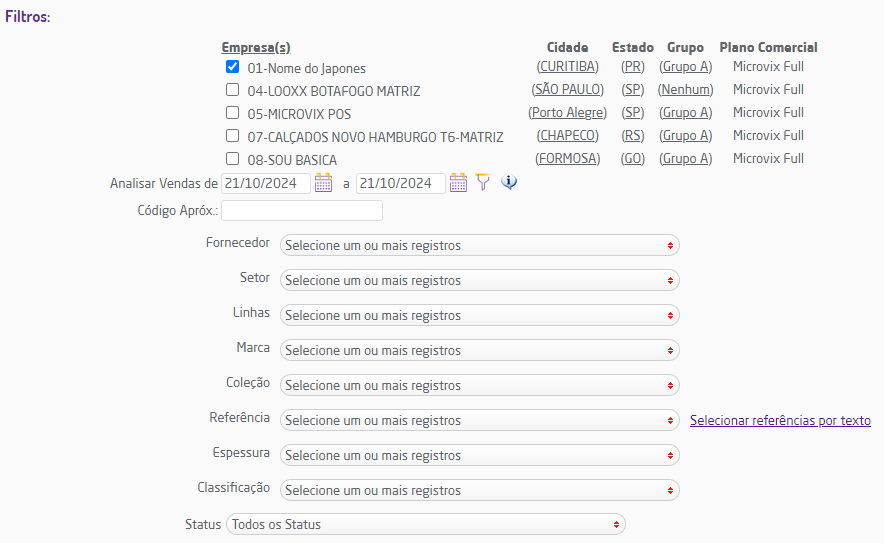Select the 08-SOU BASICA checkbox
This screenshot has width=884, height=543.
coord(233,159)
